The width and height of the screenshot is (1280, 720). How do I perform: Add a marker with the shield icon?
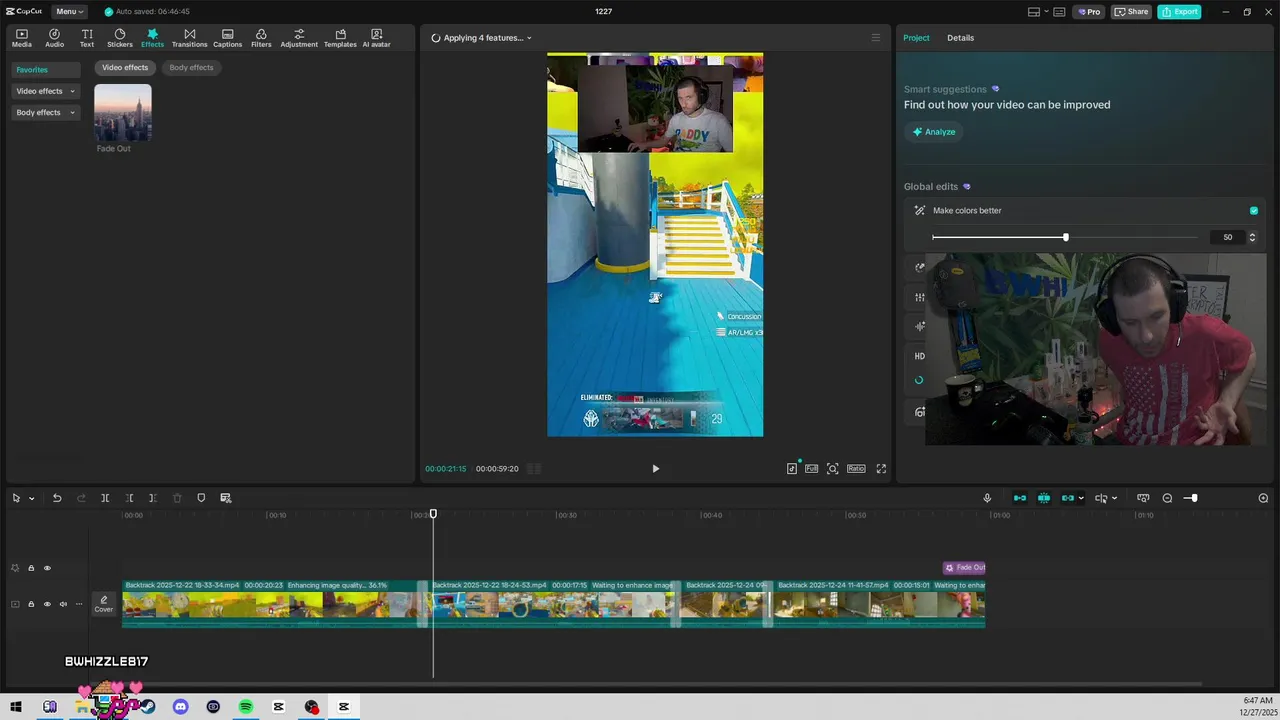click(x=201, y=498)
